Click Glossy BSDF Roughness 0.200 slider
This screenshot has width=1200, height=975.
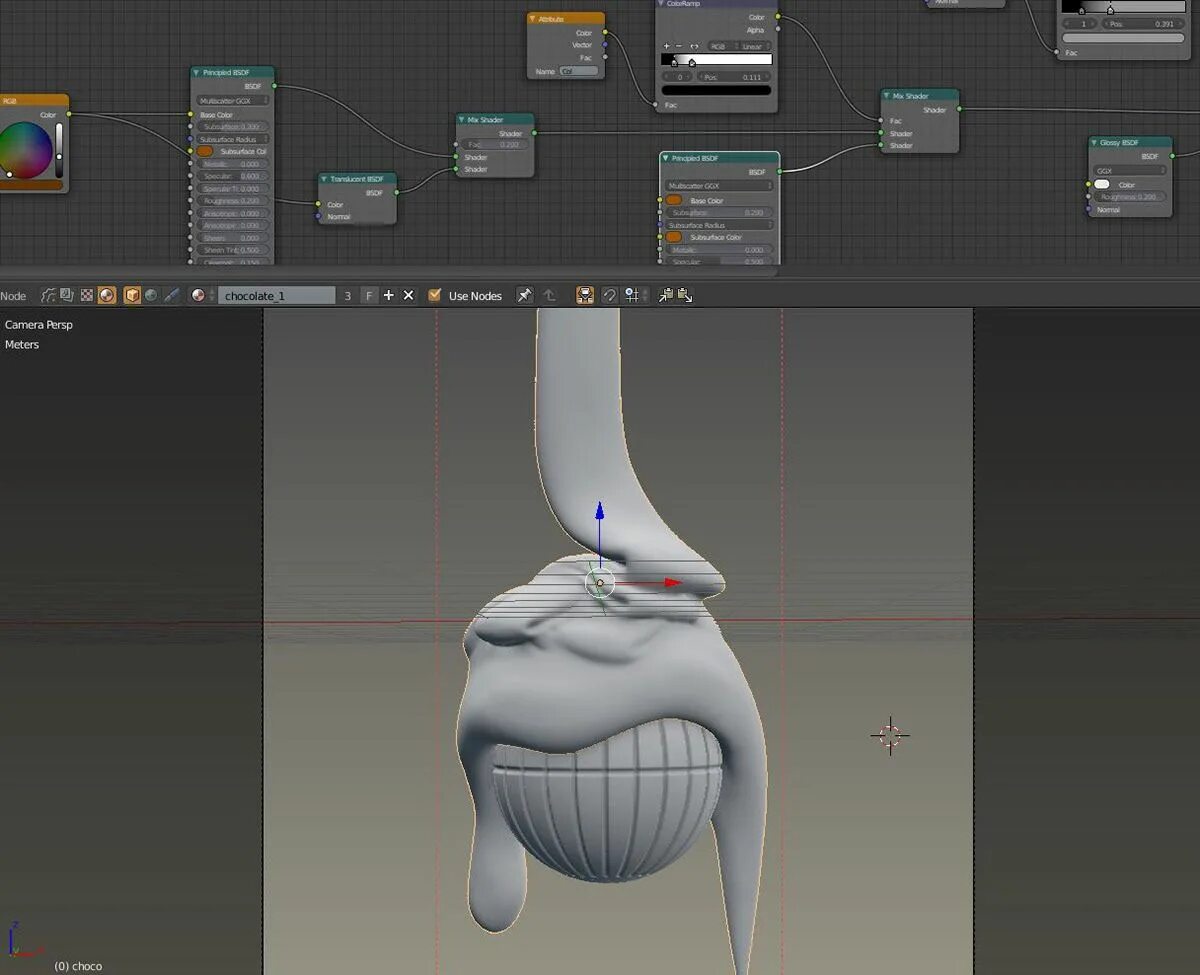click(x=1130, y=197)
